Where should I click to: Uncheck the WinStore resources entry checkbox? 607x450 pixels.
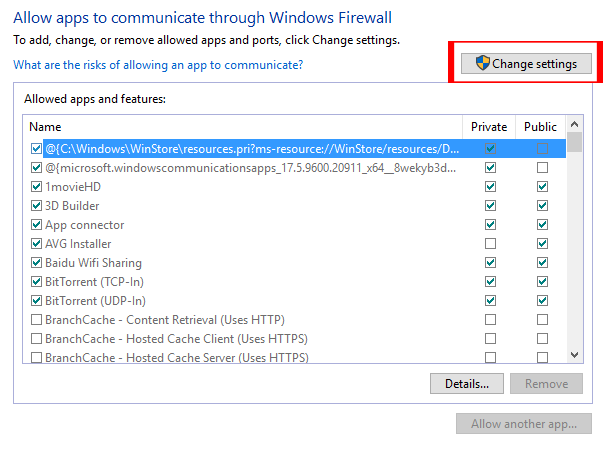tap(37, 149)
